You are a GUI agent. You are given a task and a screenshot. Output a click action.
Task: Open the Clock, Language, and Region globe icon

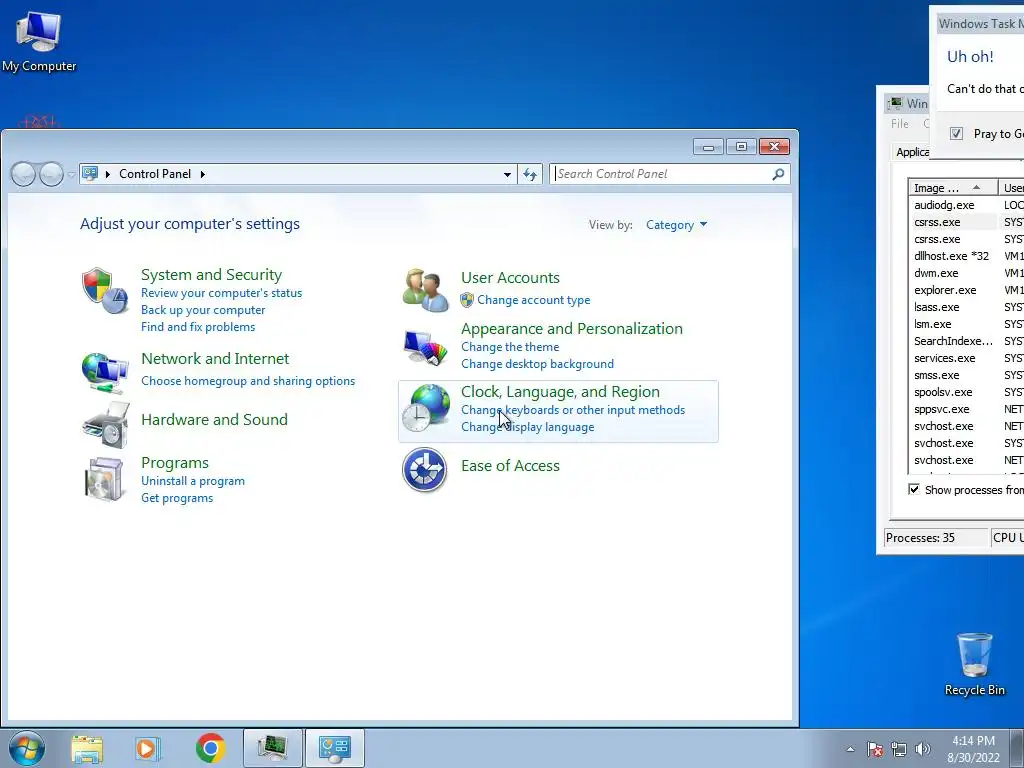click(x=425, y=408)
